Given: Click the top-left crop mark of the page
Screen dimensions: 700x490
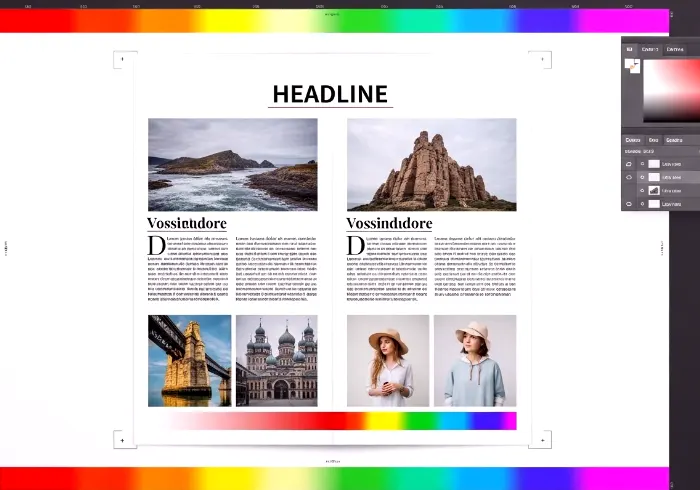Looking at the screenshot, I should point(123,59).
